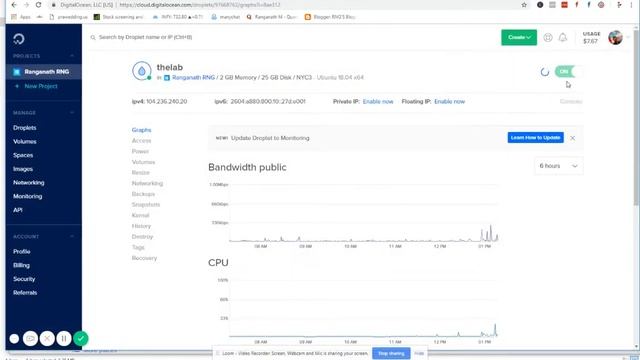This screenshot has height=360, width=640.
Task: Open Networking in the left sidebar
Action: 29,182
